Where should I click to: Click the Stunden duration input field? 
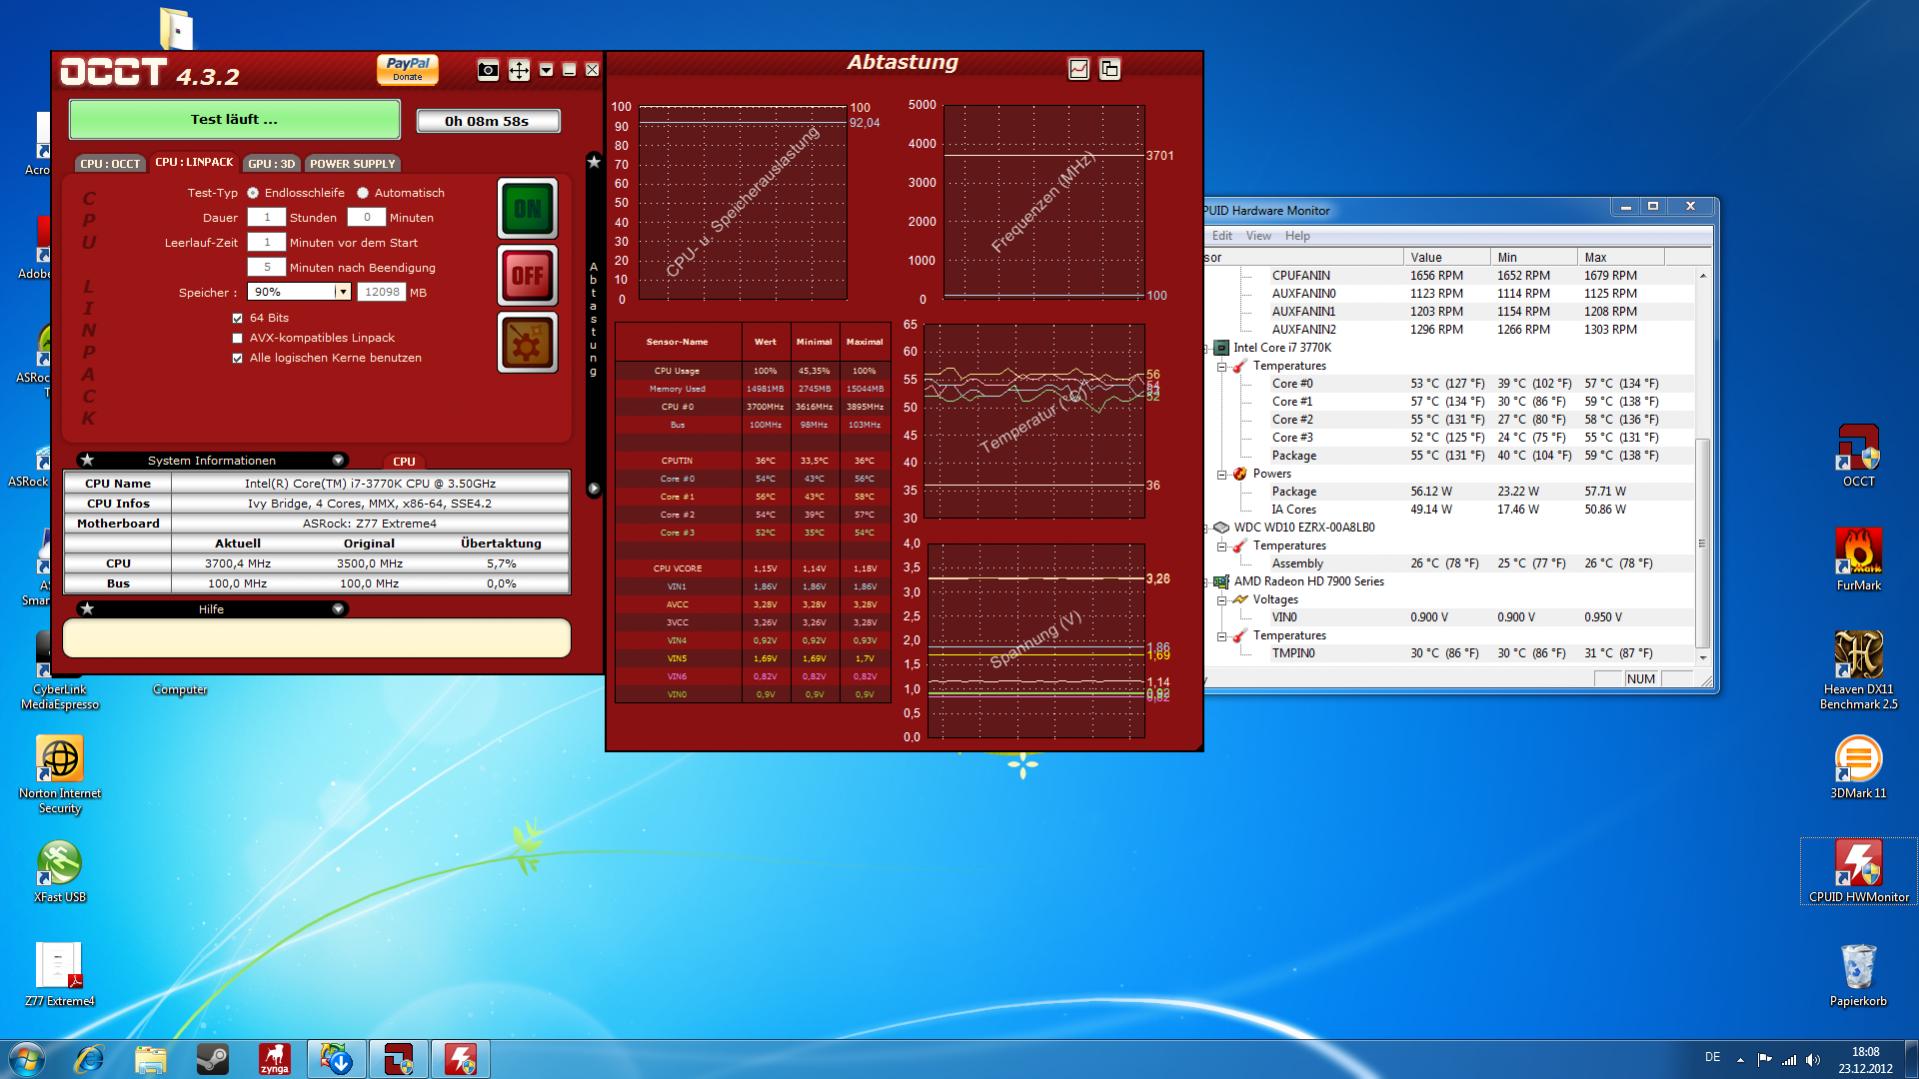tap(266, 217)
